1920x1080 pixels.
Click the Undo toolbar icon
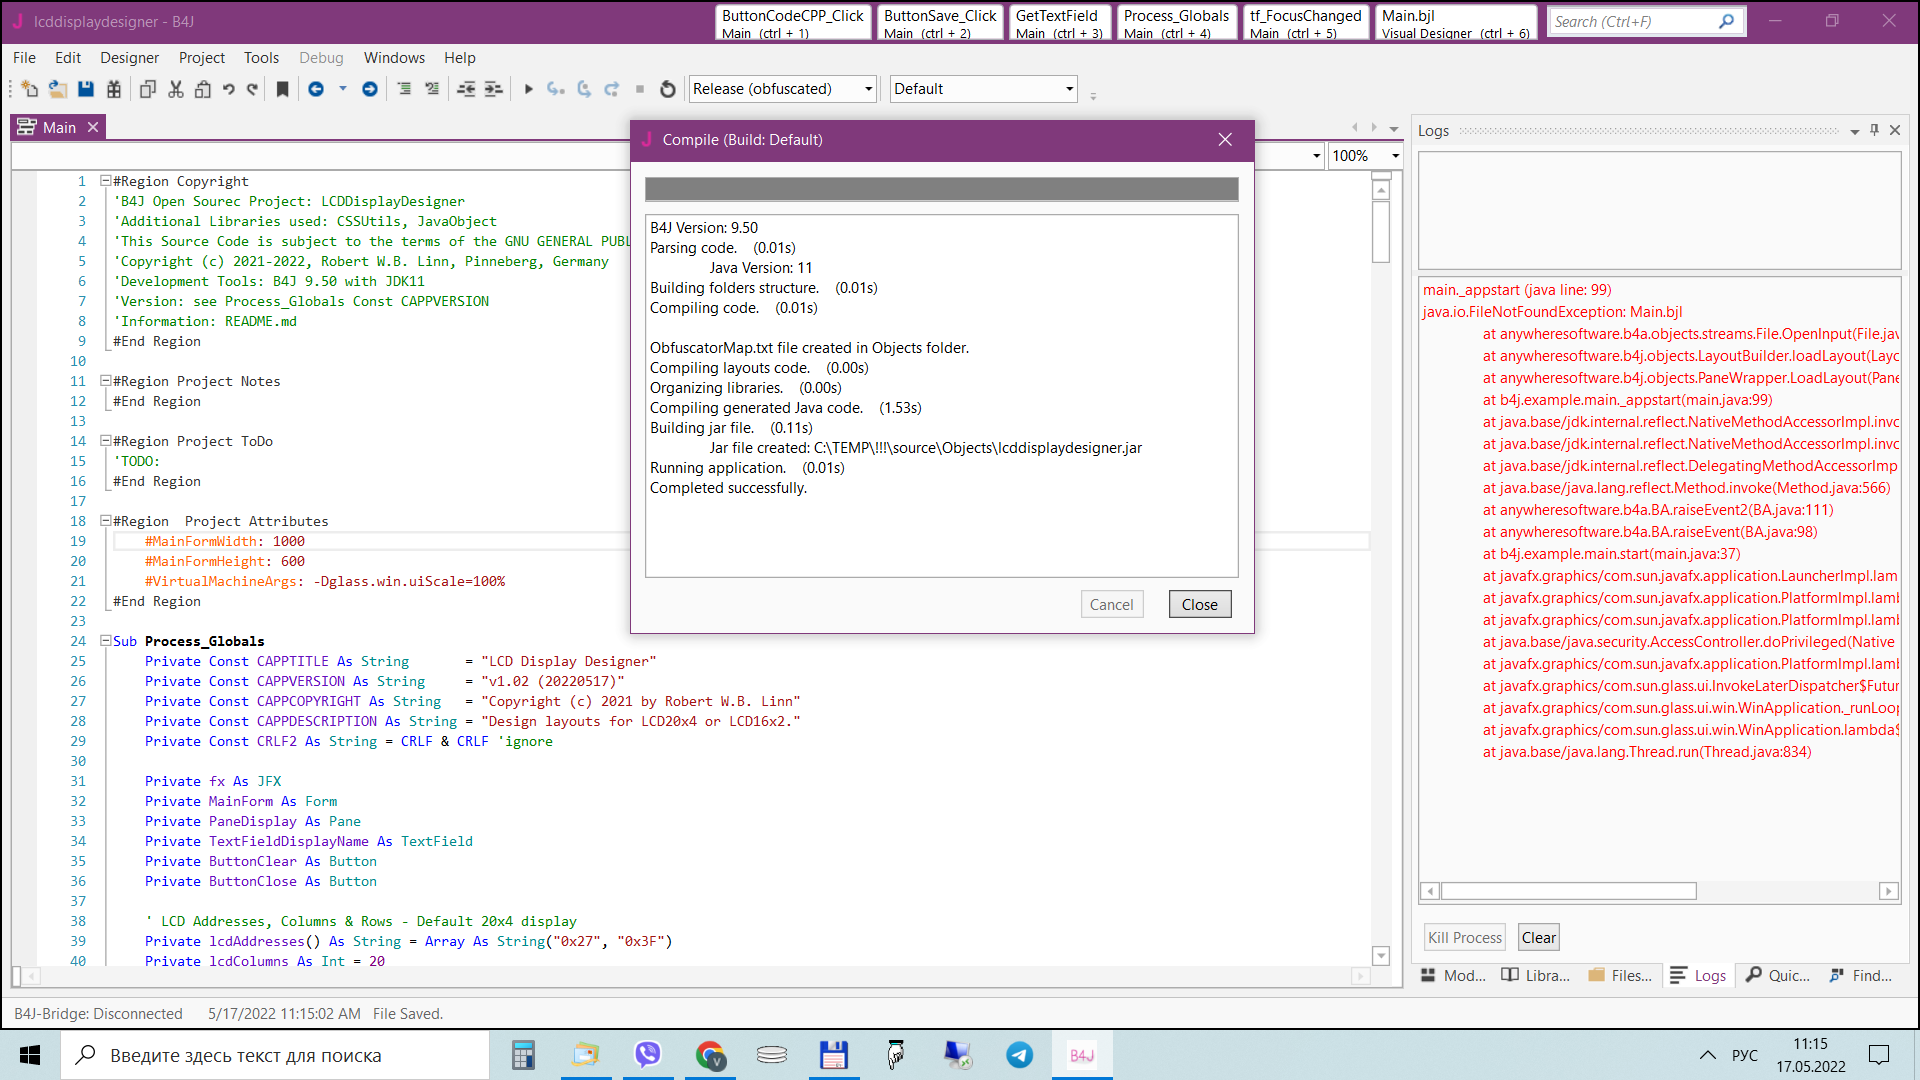229,89
